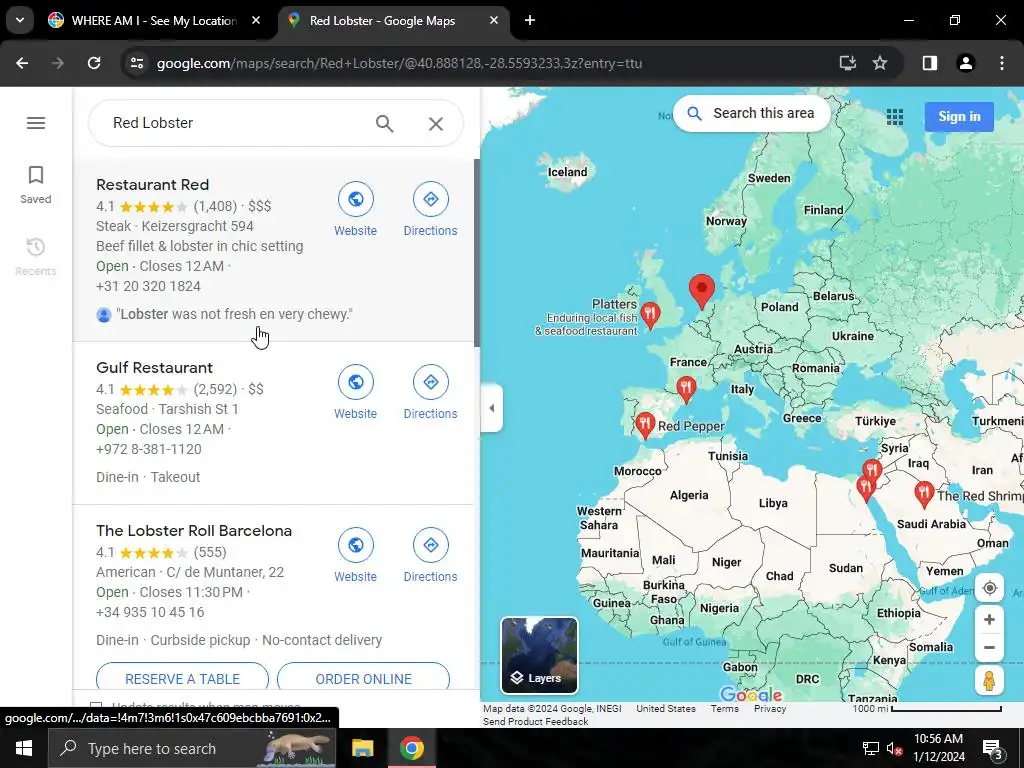The height and width of the screenshot is (768, 1024).
Task: Click RESERVE A TABLE button
Action: (x=182, y=679)
